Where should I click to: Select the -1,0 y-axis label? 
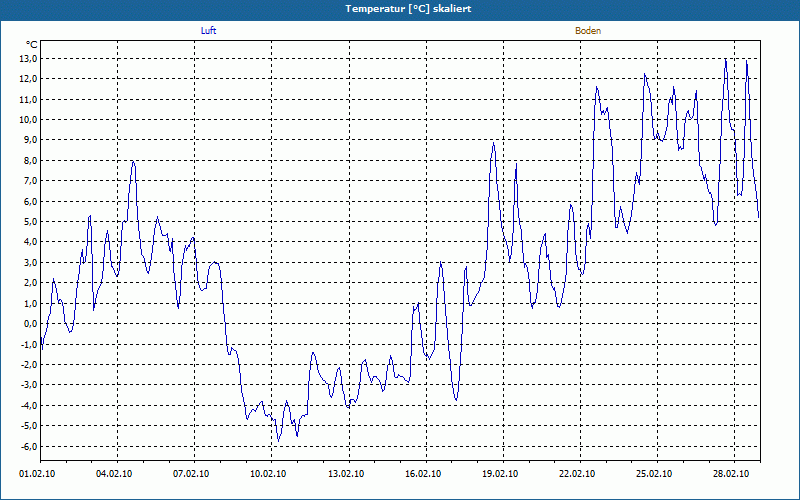point(29,344)
